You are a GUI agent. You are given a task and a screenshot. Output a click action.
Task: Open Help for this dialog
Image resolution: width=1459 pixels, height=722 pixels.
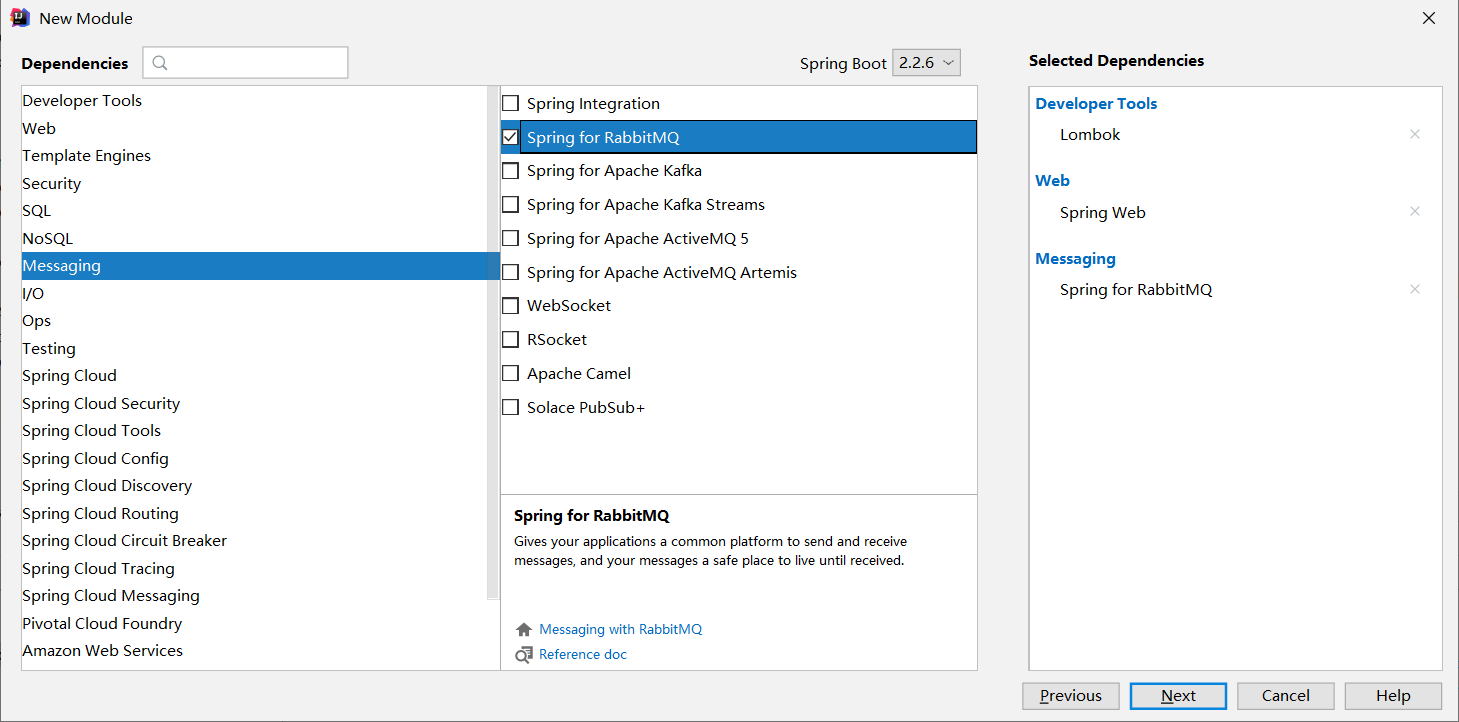tap(1393, 696)
